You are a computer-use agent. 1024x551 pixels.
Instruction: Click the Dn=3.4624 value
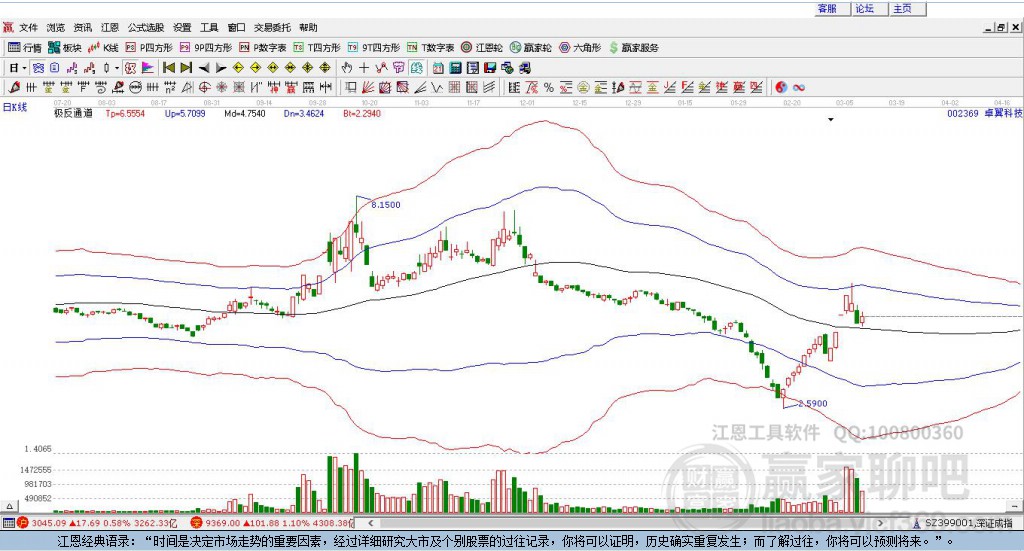point(304,113)
